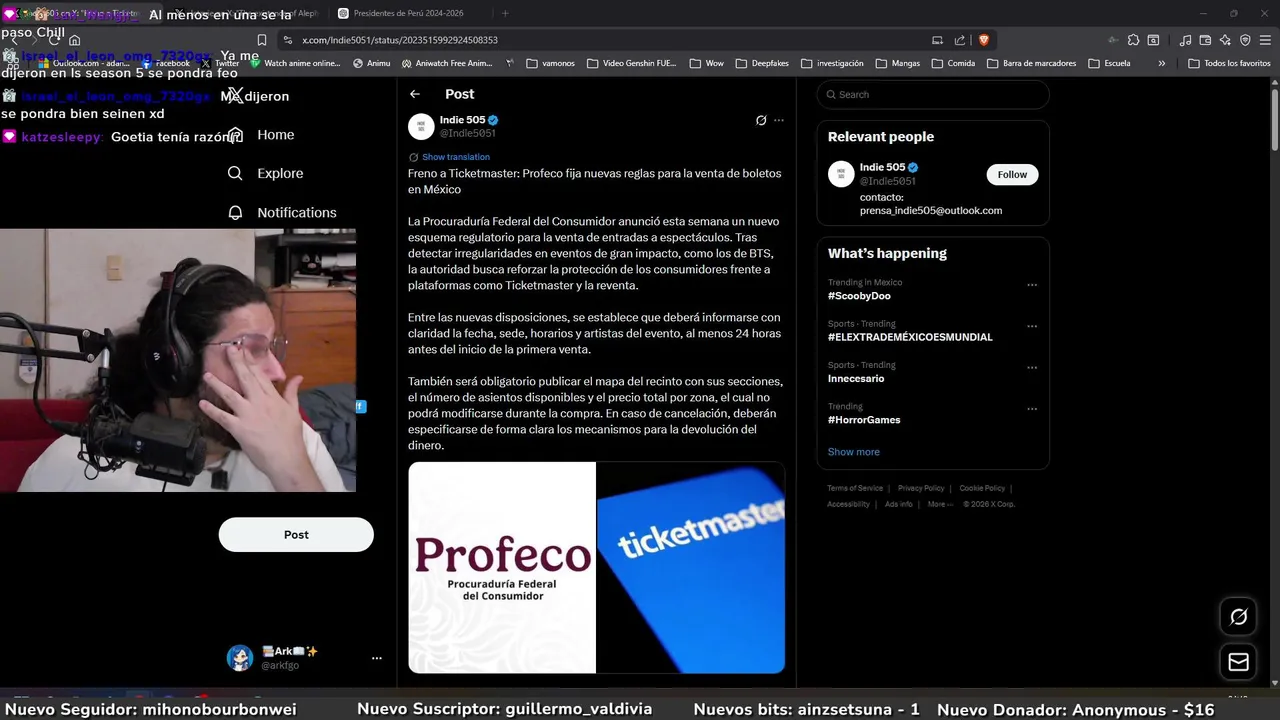Open Explore magnifier in X sidebar

coord(235,173)
